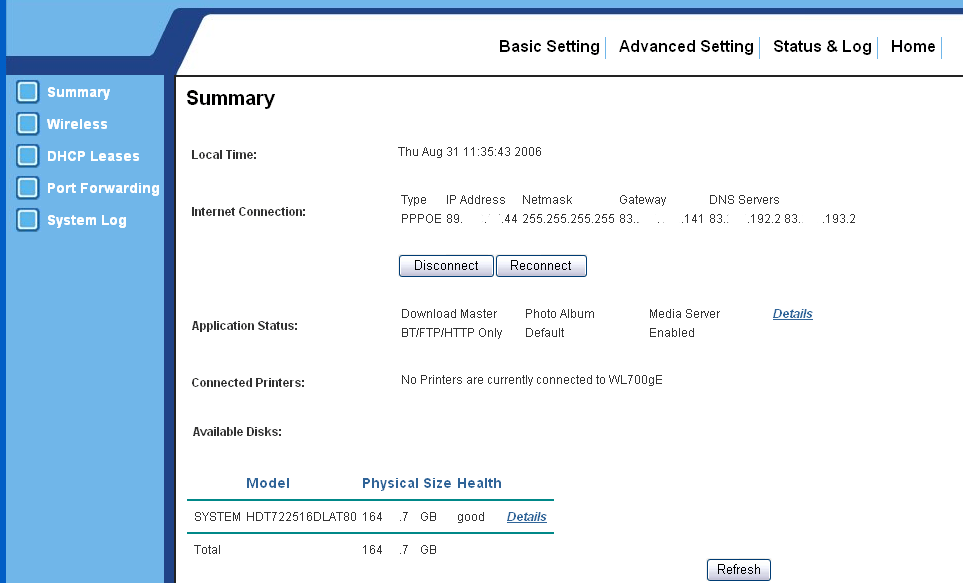The height and width of the screenshot is (583, 963).
Task: Click the icon next to DHCP Leases
Action: point(28,156)
